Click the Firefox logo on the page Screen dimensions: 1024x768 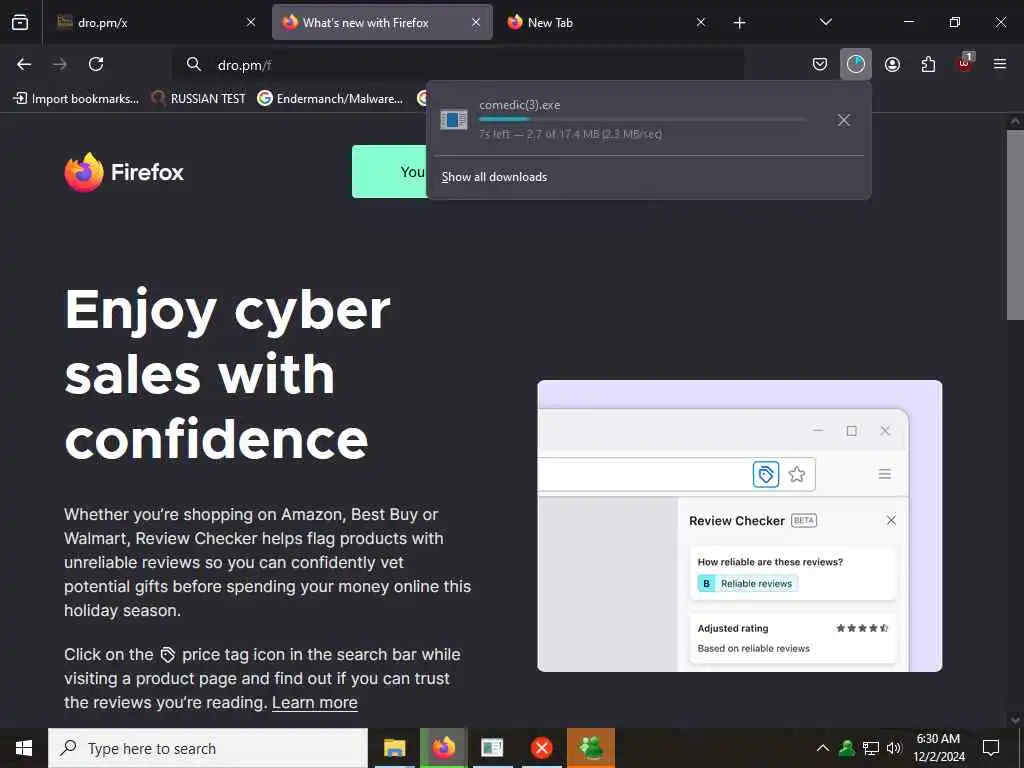pos(124,172)
